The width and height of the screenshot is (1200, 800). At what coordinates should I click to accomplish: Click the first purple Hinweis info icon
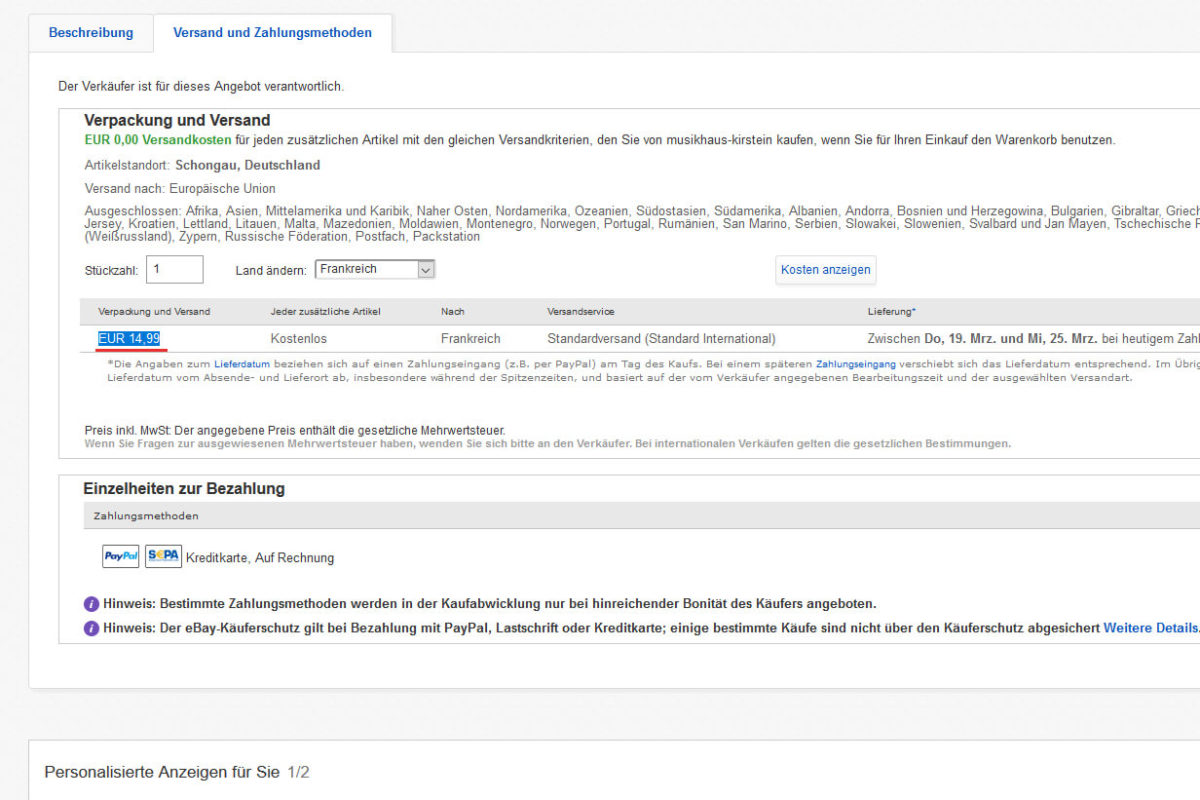pyautogui.click(x=91, y=604)
